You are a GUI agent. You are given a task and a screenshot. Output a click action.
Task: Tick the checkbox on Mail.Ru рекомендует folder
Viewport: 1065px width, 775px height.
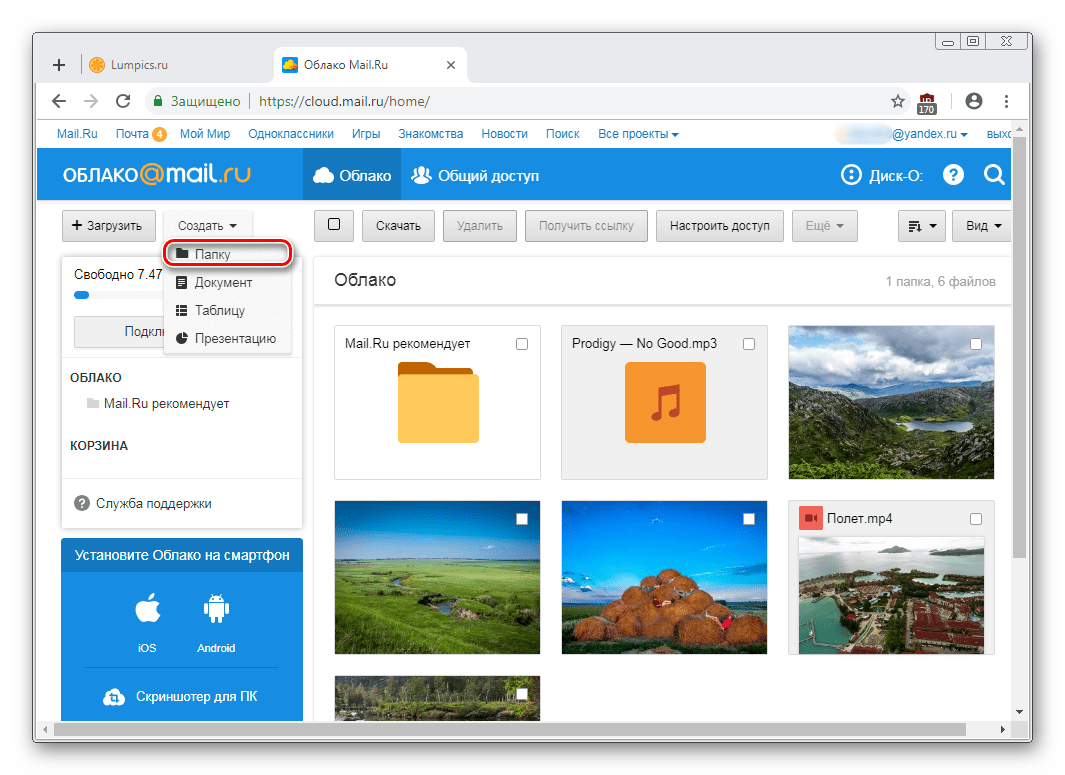[x=522, y=344]
